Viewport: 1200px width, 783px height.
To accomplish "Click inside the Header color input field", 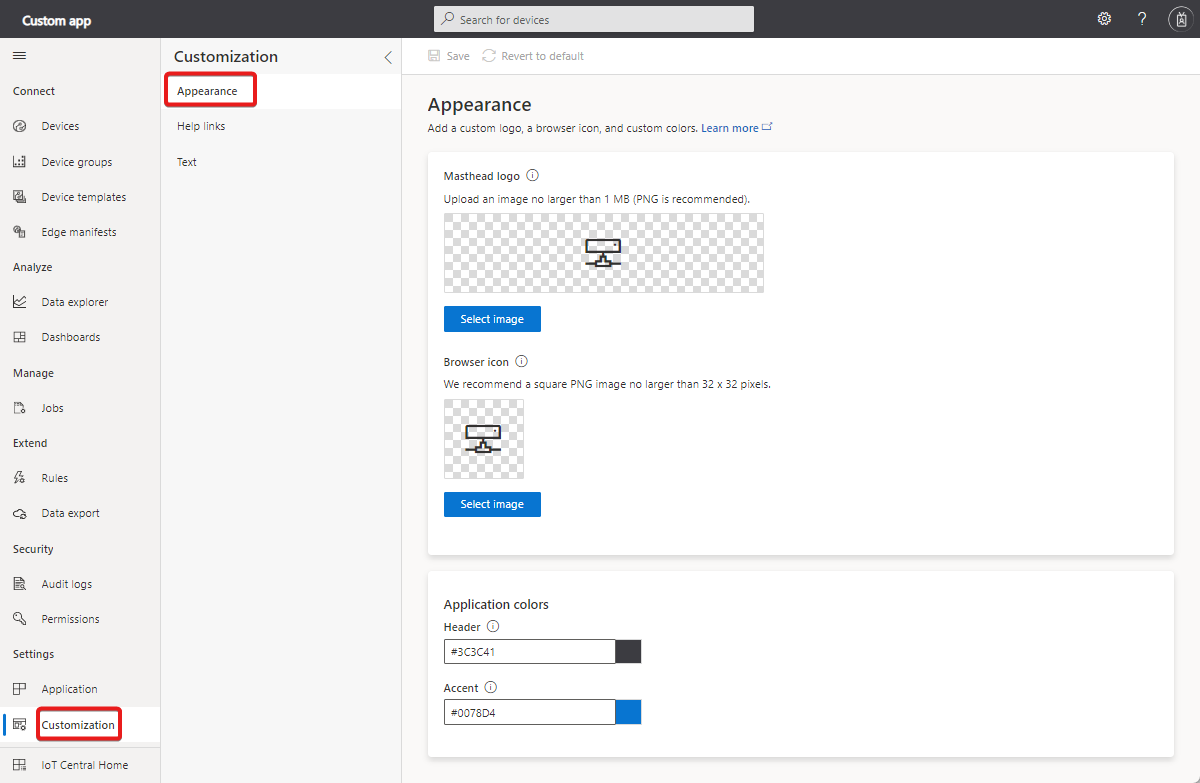I will point(529,651).
